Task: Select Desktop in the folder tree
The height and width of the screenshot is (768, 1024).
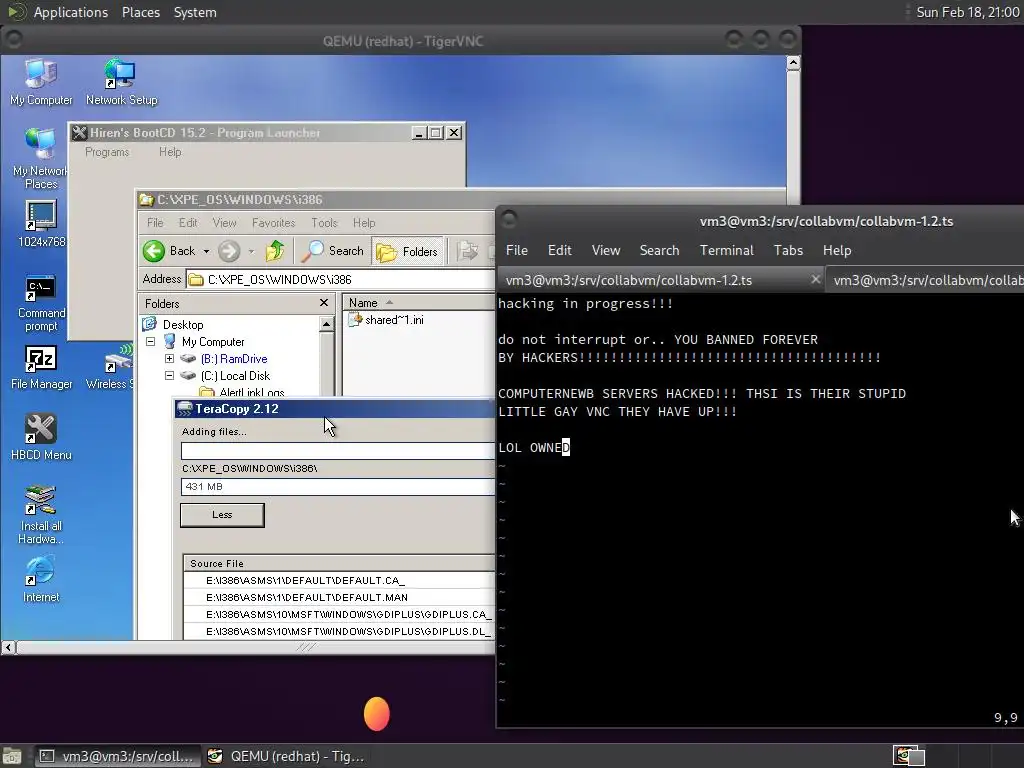Action: 183,325
